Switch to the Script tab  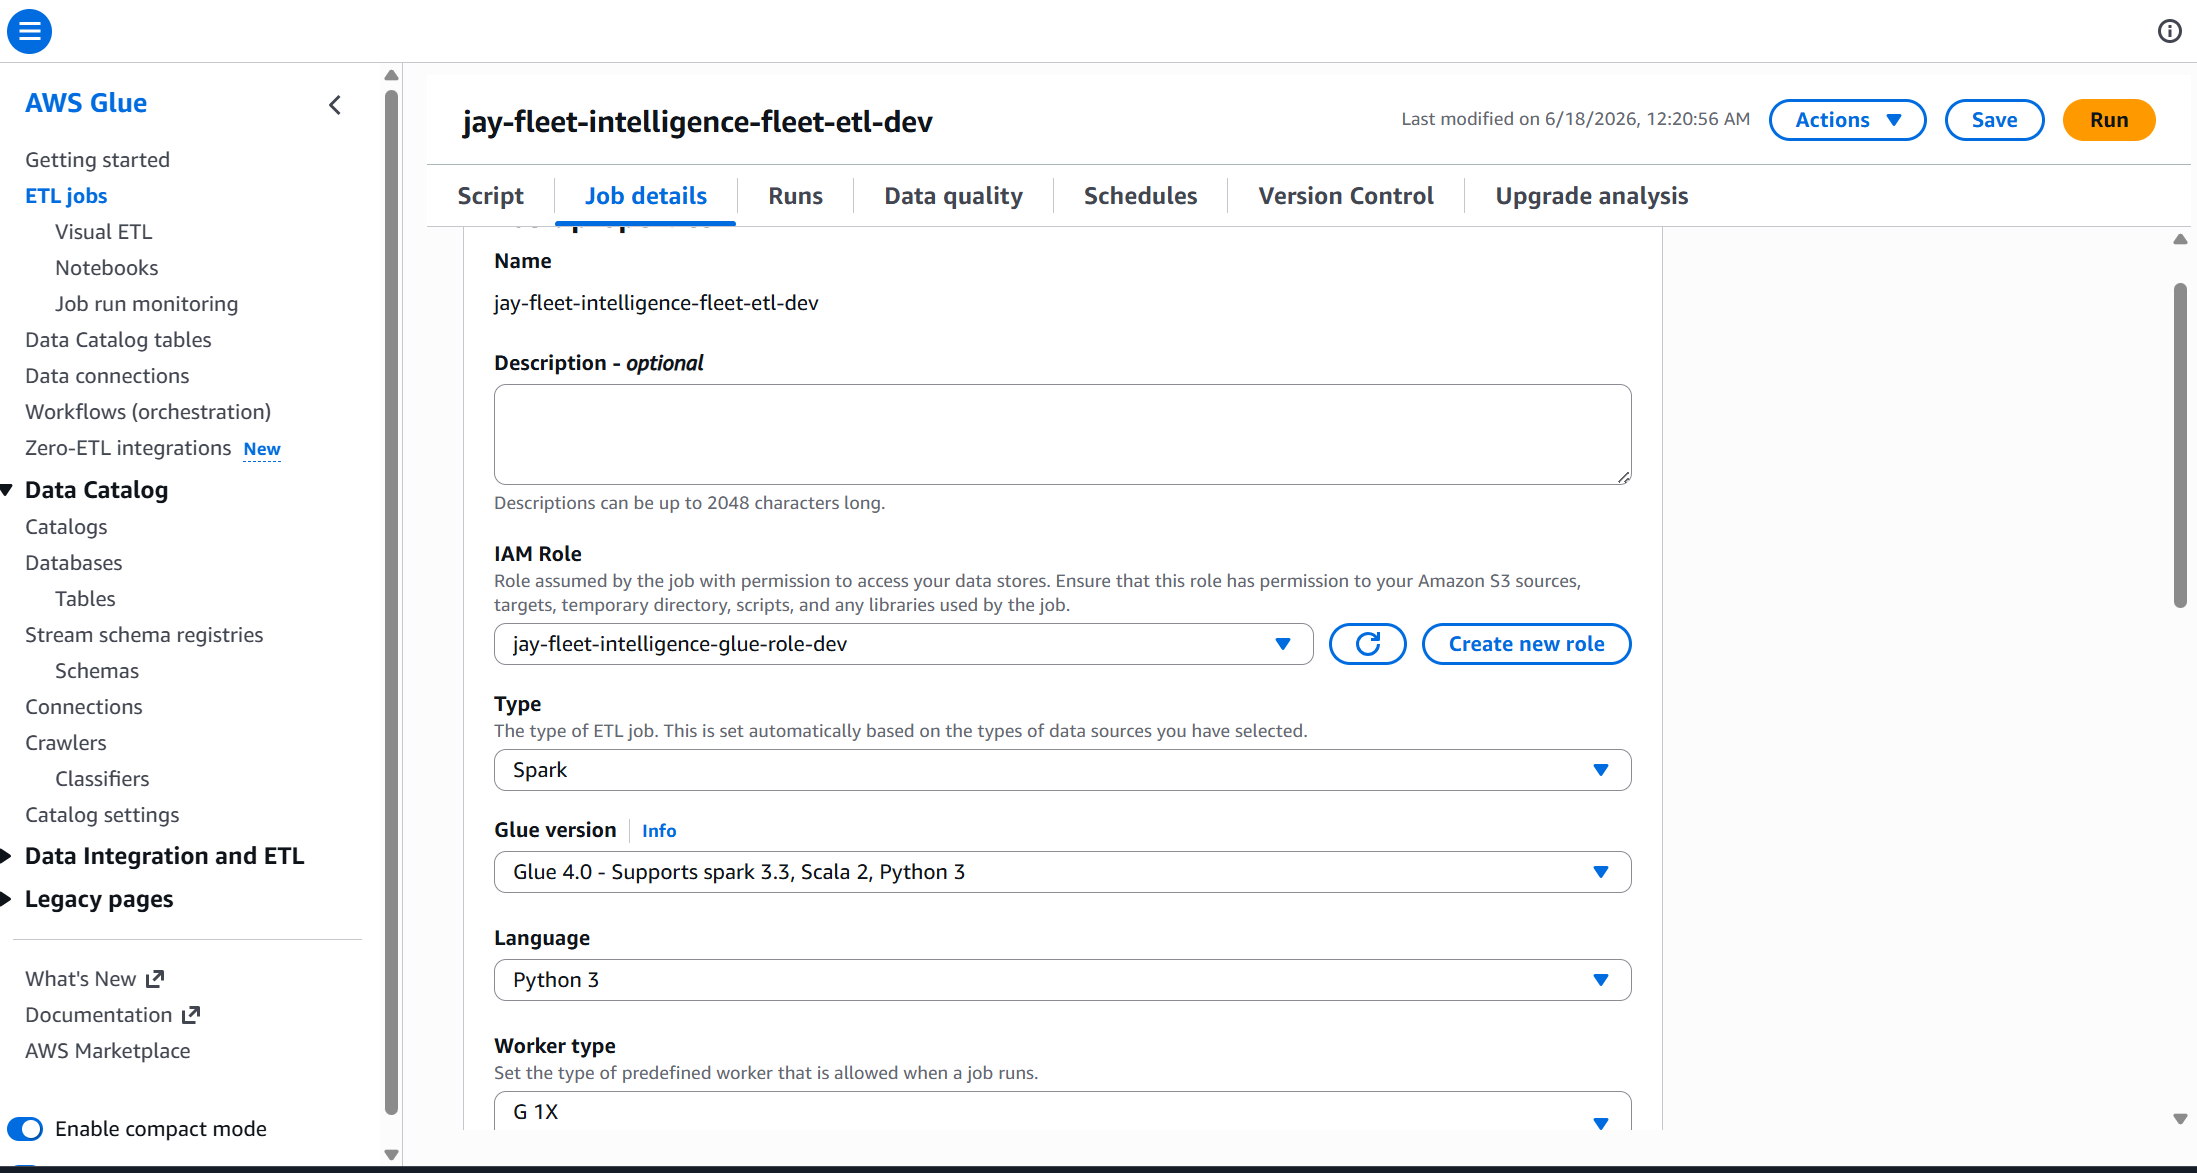click(x=490, y=196)
